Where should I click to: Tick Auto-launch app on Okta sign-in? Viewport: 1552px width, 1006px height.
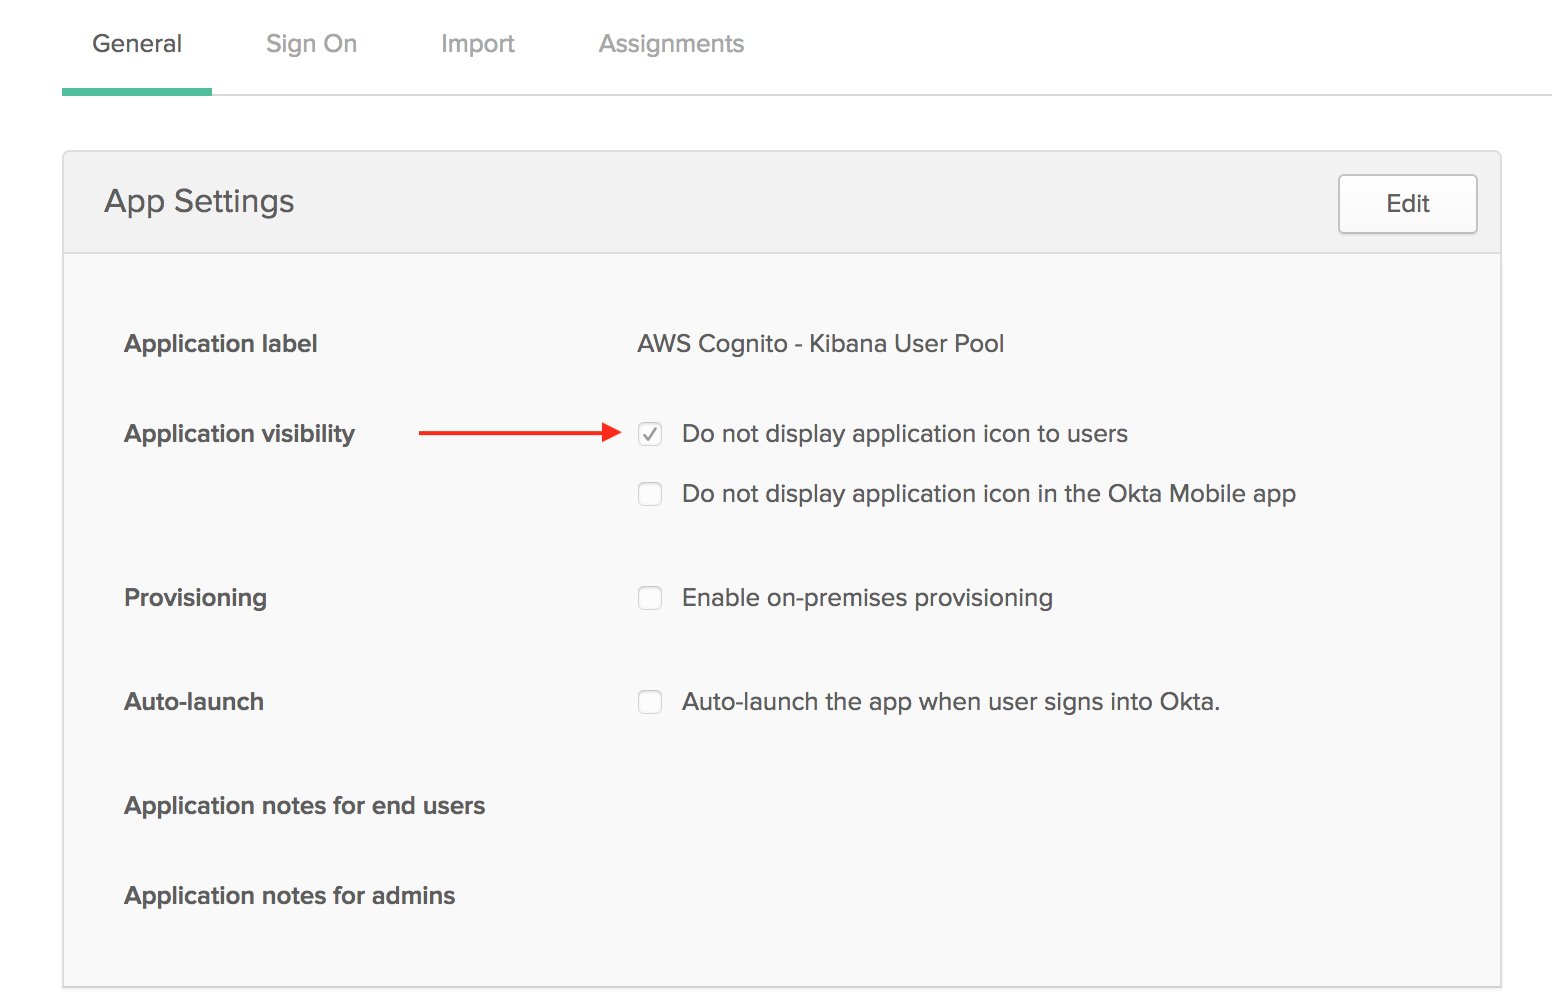650,702
